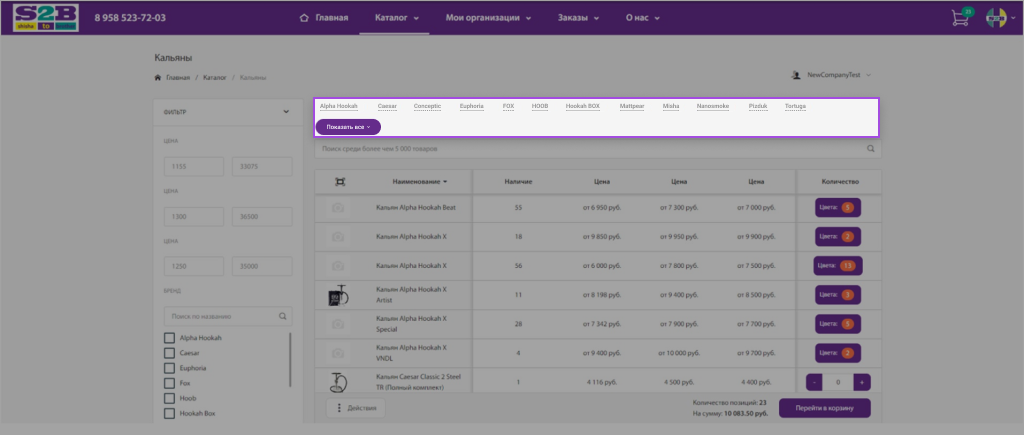The width and height of the screenshot is (1024, 435).
Task: Select Euphoria brand tab
Action: 472,106
